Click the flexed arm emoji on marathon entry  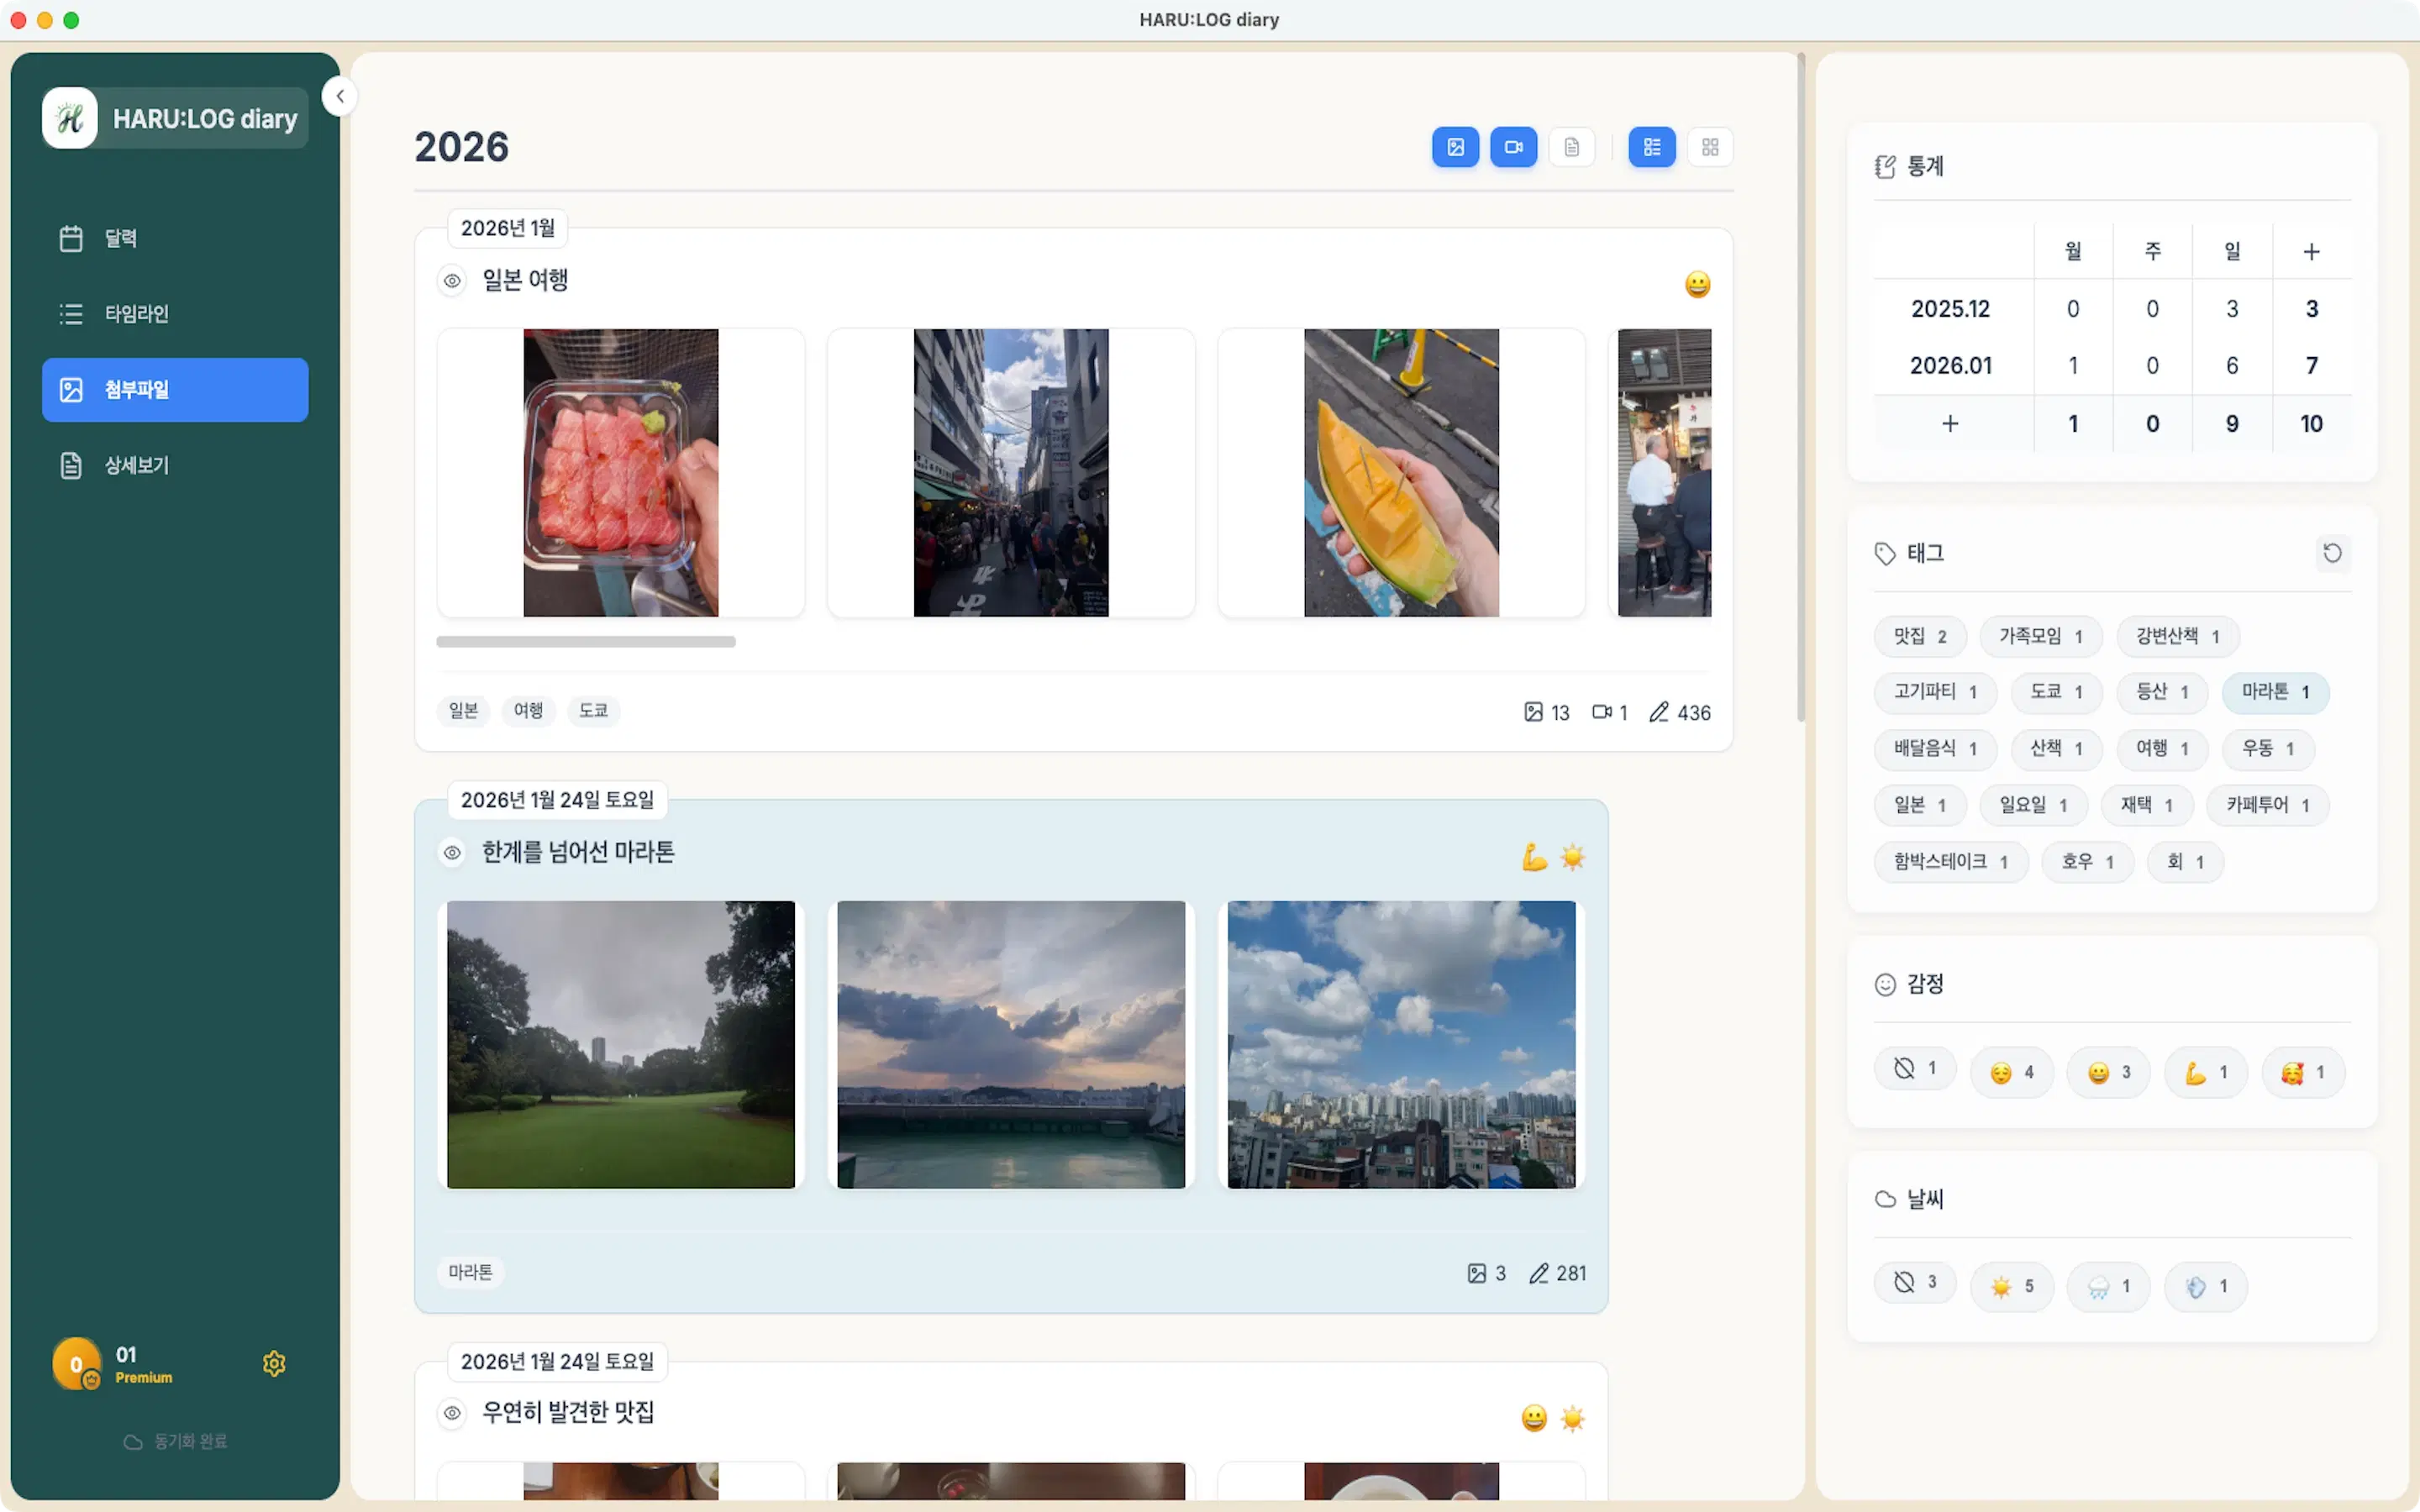coord(1534,857)
